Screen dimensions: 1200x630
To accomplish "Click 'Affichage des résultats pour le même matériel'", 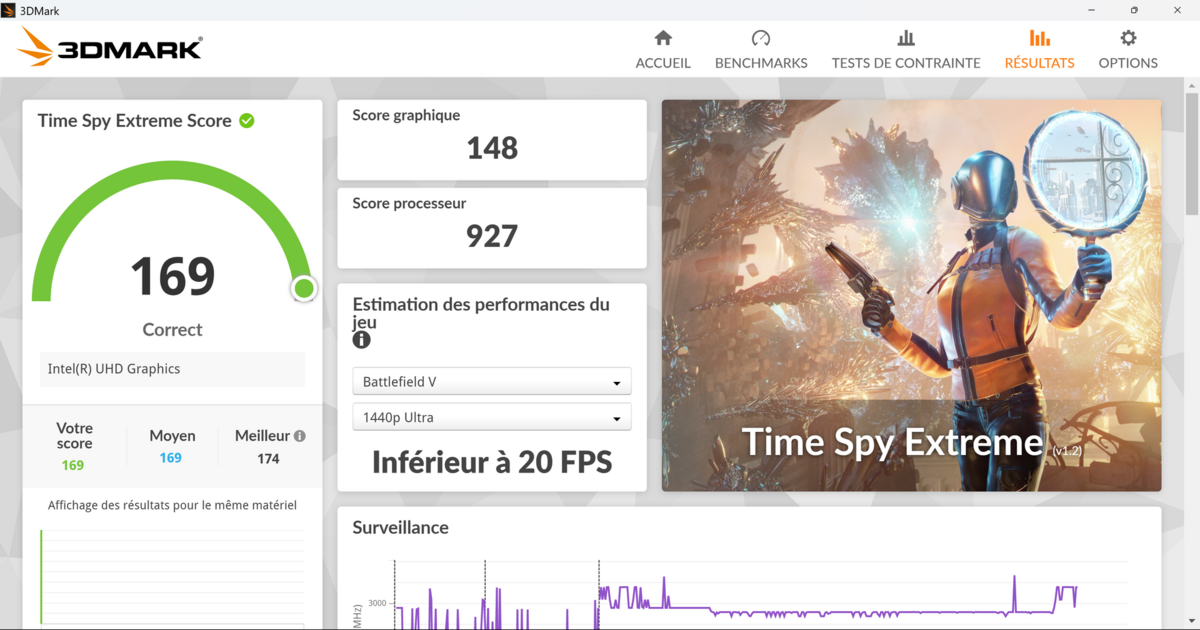I will pos(172,505).
